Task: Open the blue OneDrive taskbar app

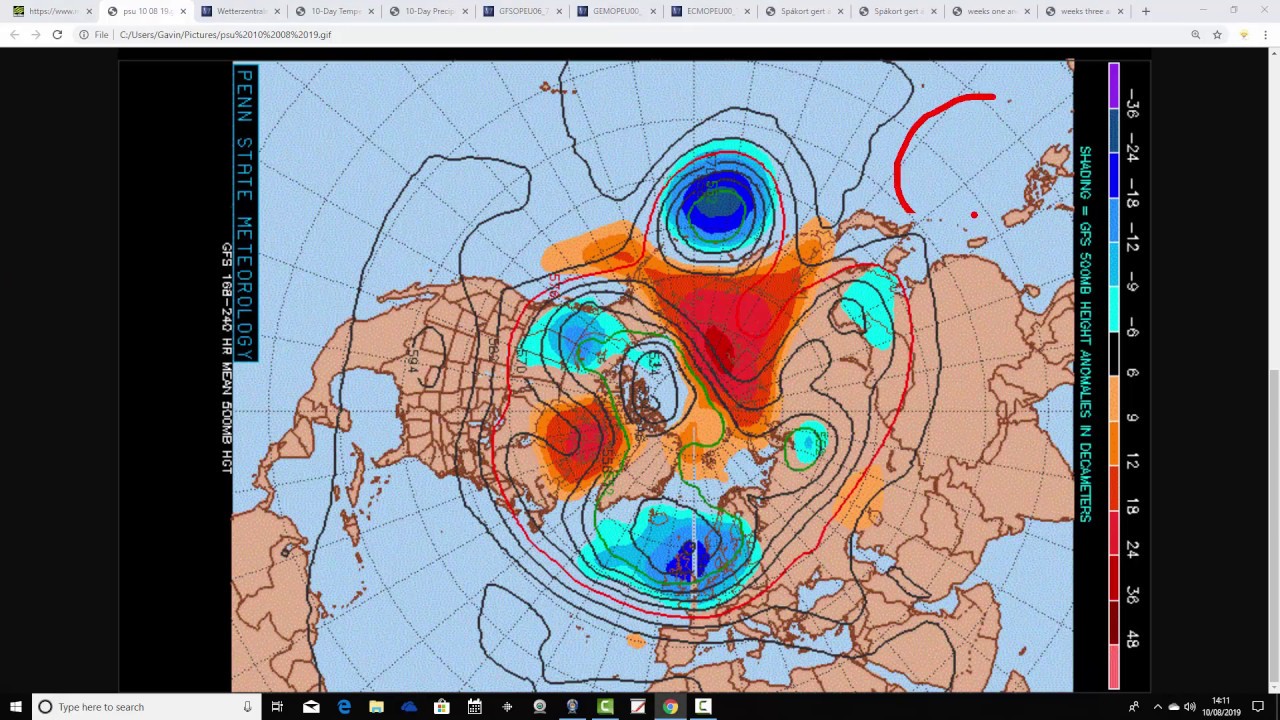Action: click(409, 707)
